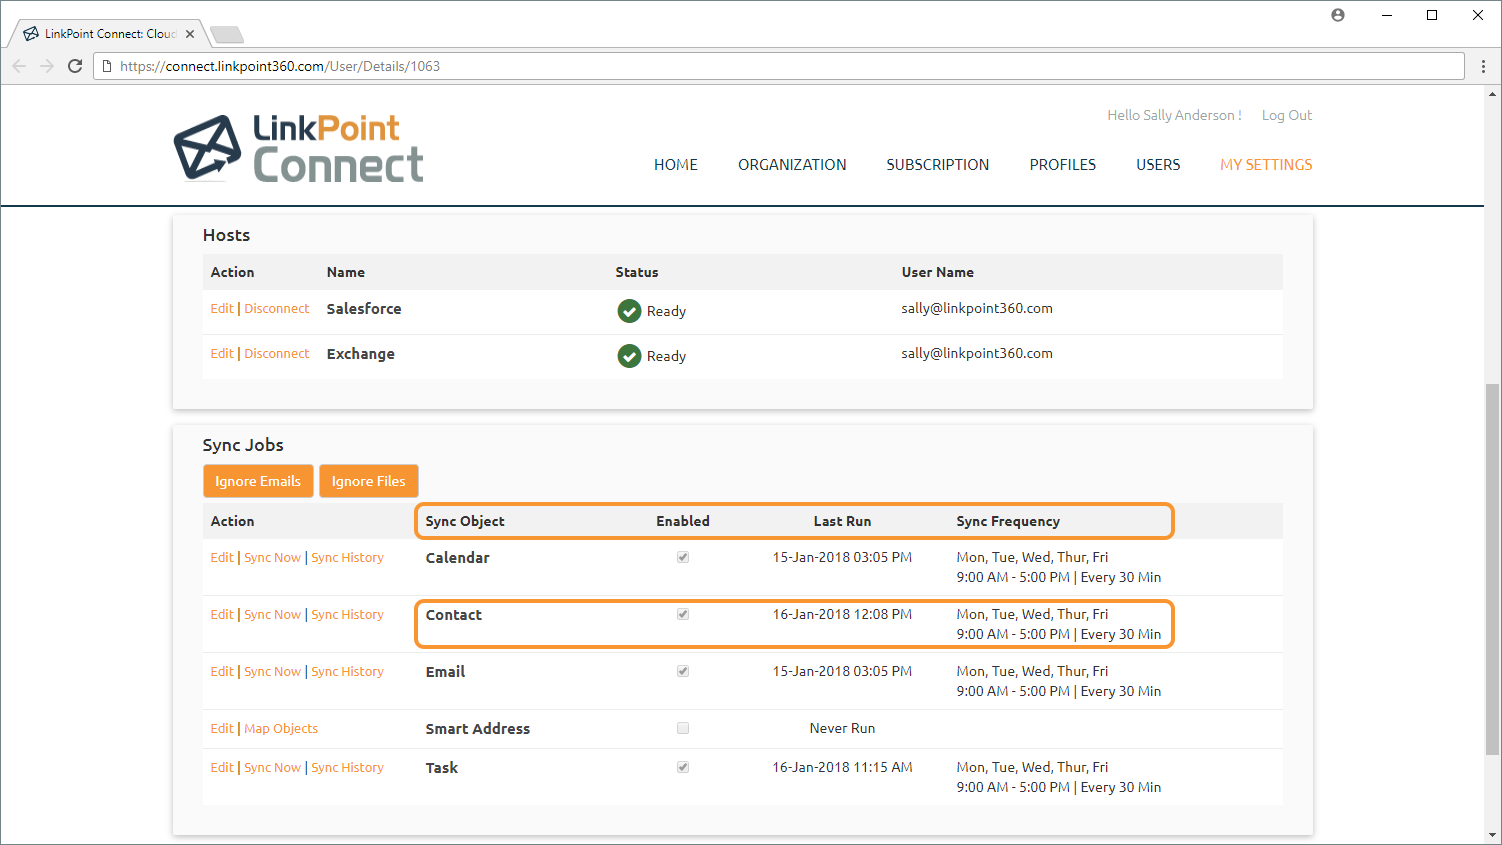The width and height of the screenshot is (1502, 845).
Task: Open the HOME menu item
Action: pos(676,165)
